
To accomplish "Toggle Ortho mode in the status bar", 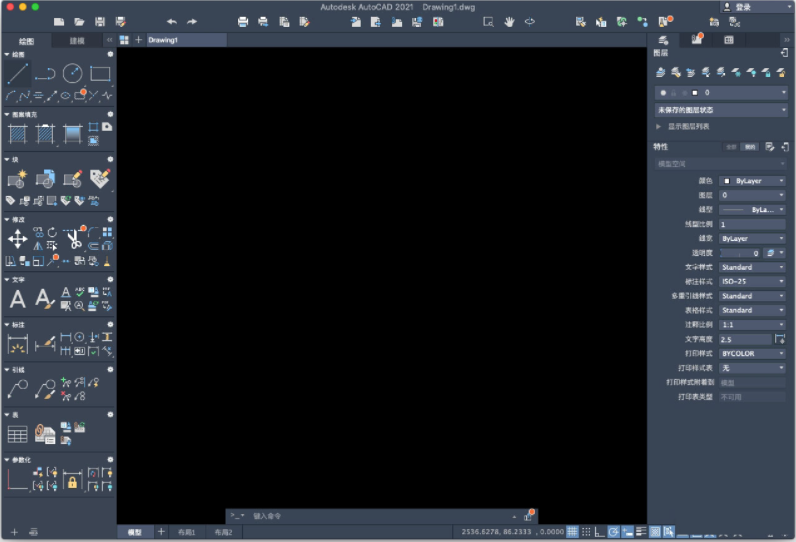I will 600,531.
